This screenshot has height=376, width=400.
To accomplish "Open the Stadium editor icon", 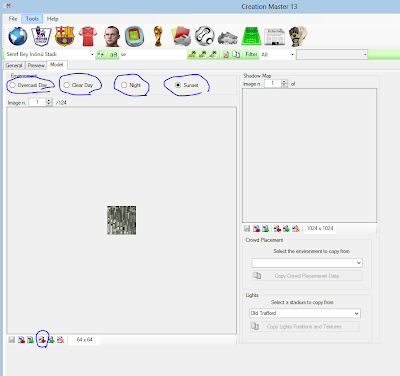I will pos(135,36).
